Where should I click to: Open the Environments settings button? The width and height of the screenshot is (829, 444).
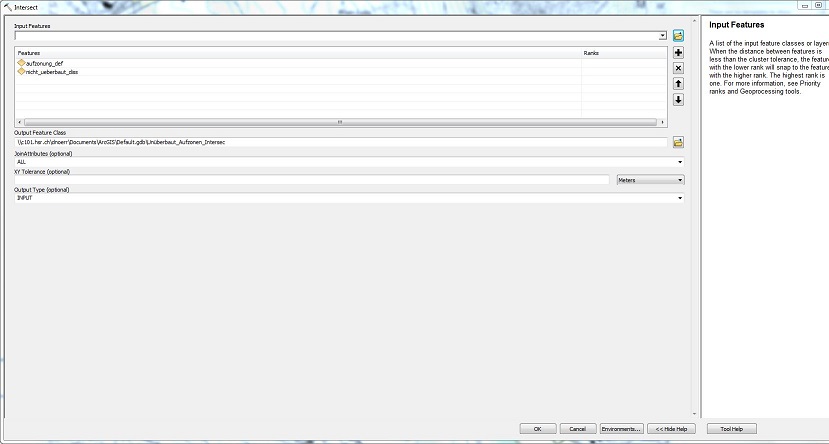point(621,429)
